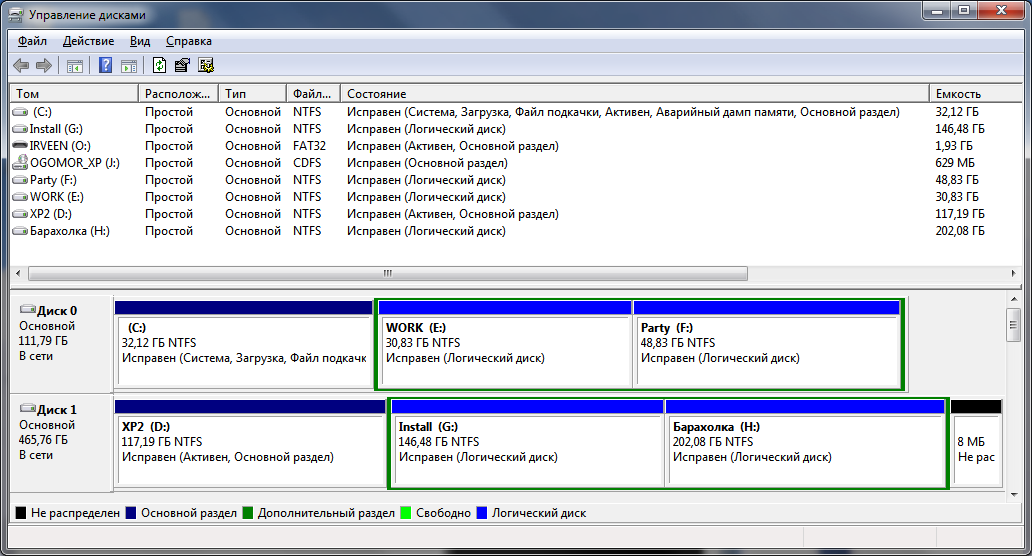Viewport: 1032px width, 556px height.
Task: Click the Refresh toolbar icon
Action: coord(159,66)
